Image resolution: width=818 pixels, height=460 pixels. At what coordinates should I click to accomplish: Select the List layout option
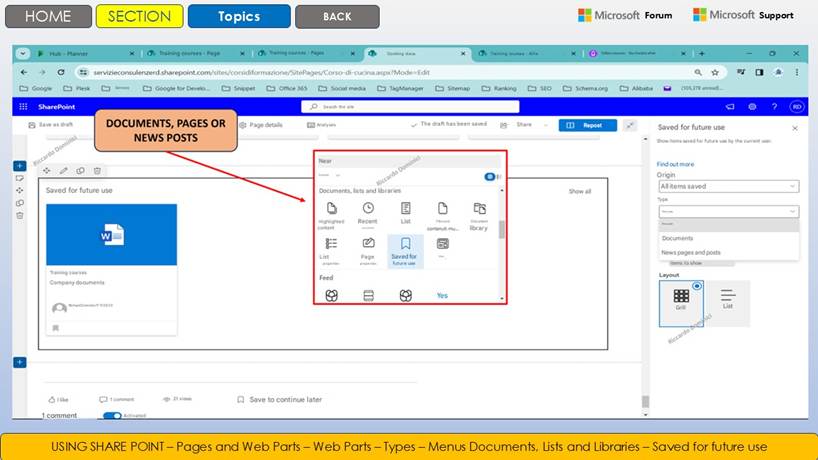click(x=728, y=304)
